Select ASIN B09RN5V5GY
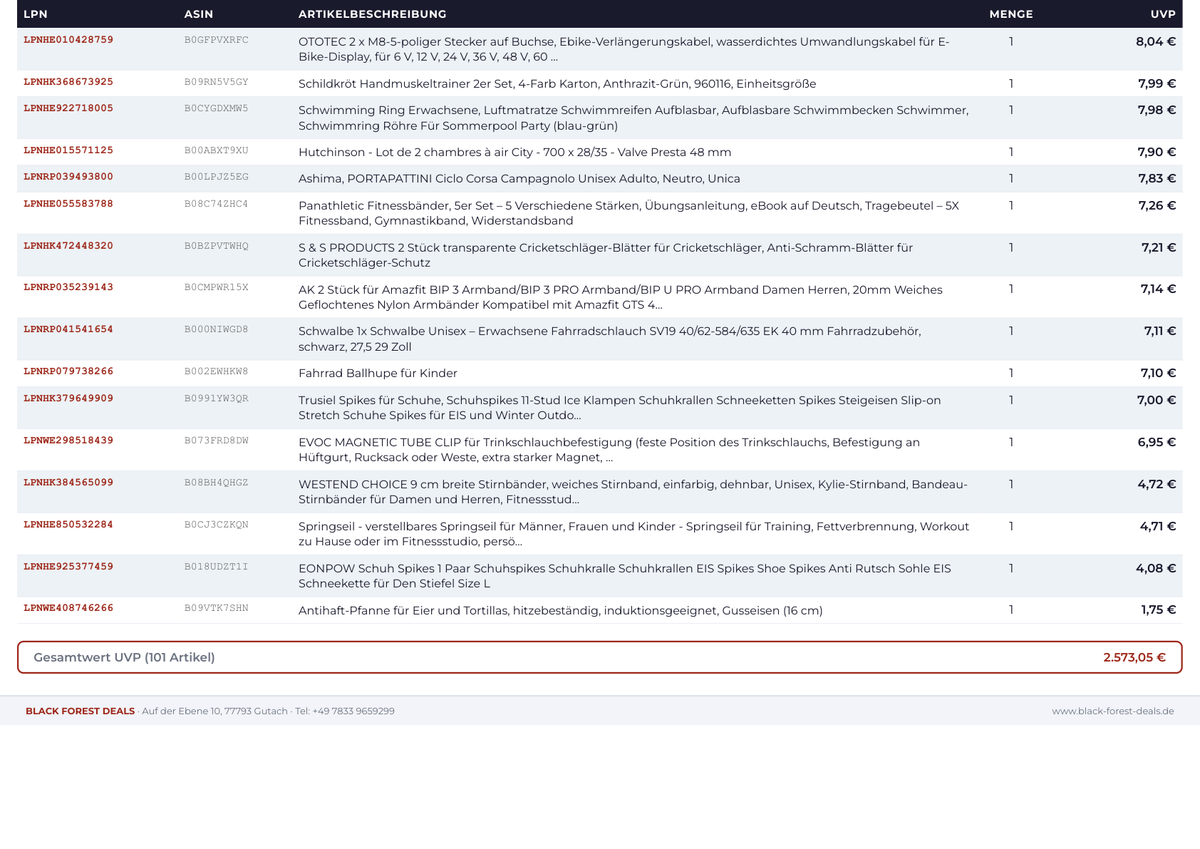Screen dimensions: 1200x849 point(216,82)
